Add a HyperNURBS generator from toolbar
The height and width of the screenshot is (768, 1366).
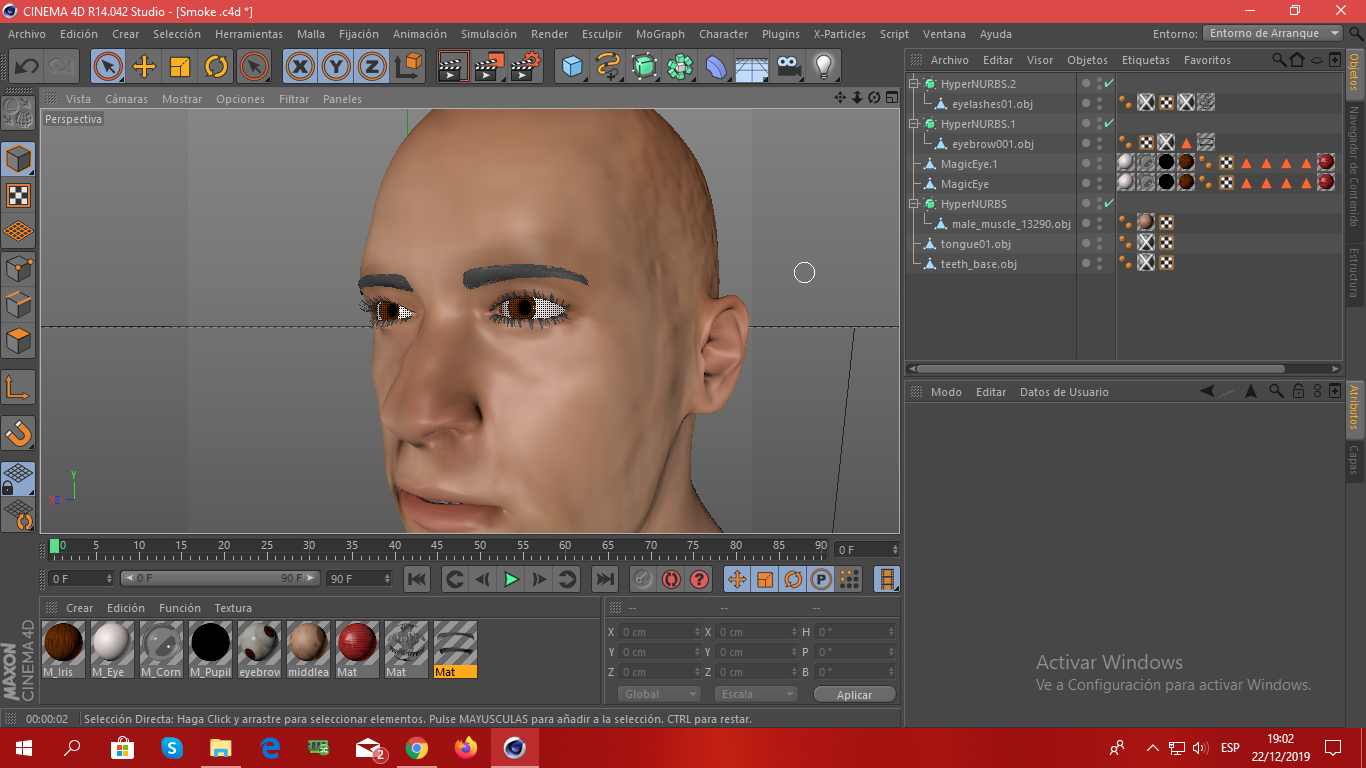click(x=645, y=67)
